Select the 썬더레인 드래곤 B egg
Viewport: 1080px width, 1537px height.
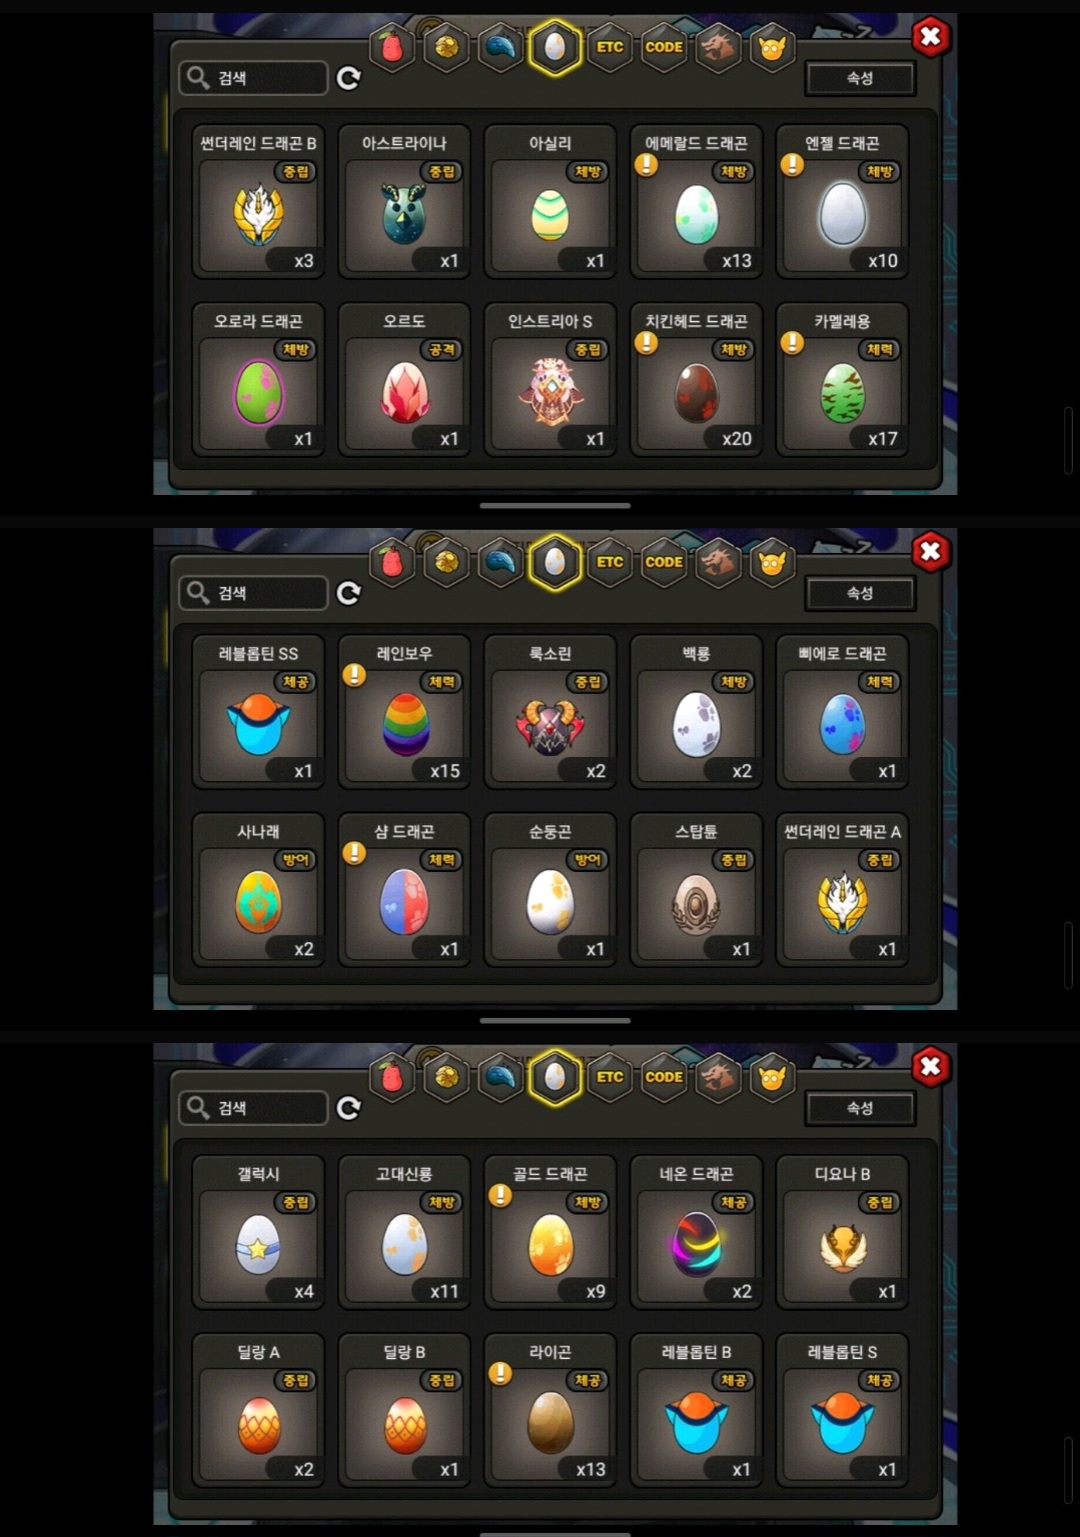[x=258, y=201]
